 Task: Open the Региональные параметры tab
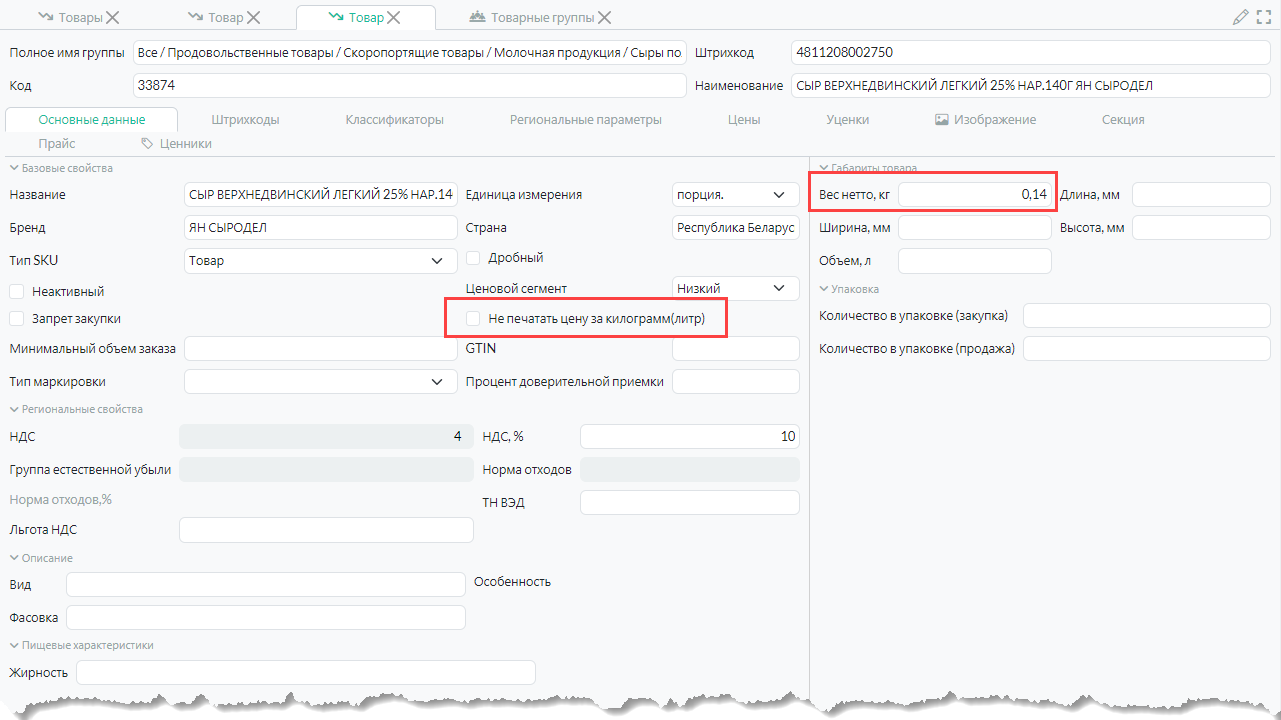tap(585, 120)
